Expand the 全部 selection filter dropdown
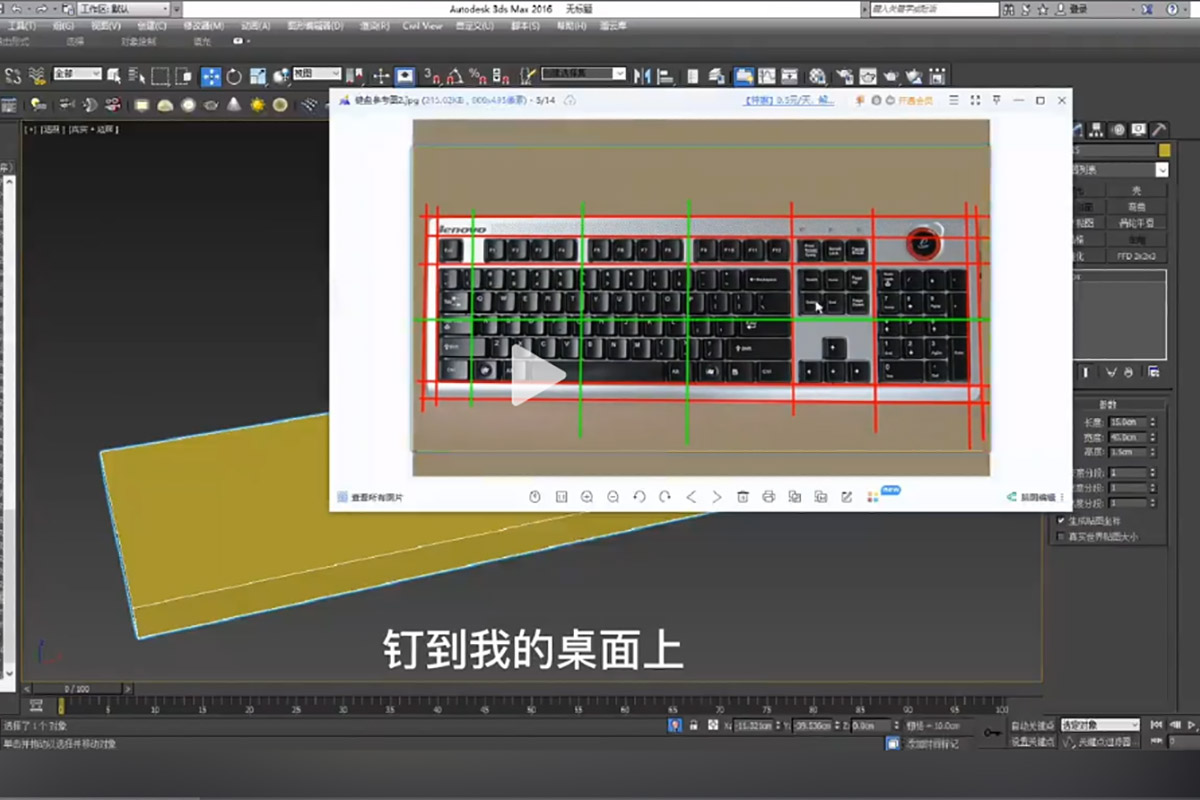1200x800 pixels. (77, 74)
